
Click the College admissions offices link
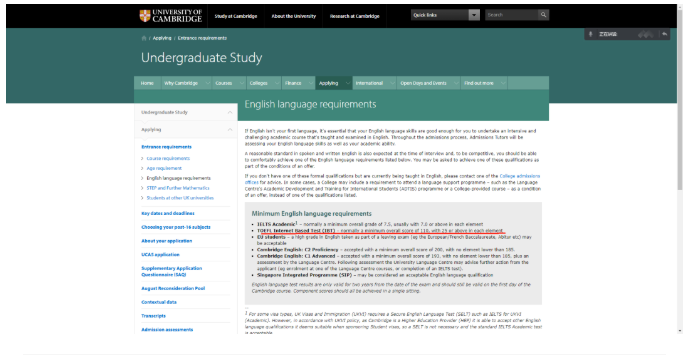tap(519, 176)
